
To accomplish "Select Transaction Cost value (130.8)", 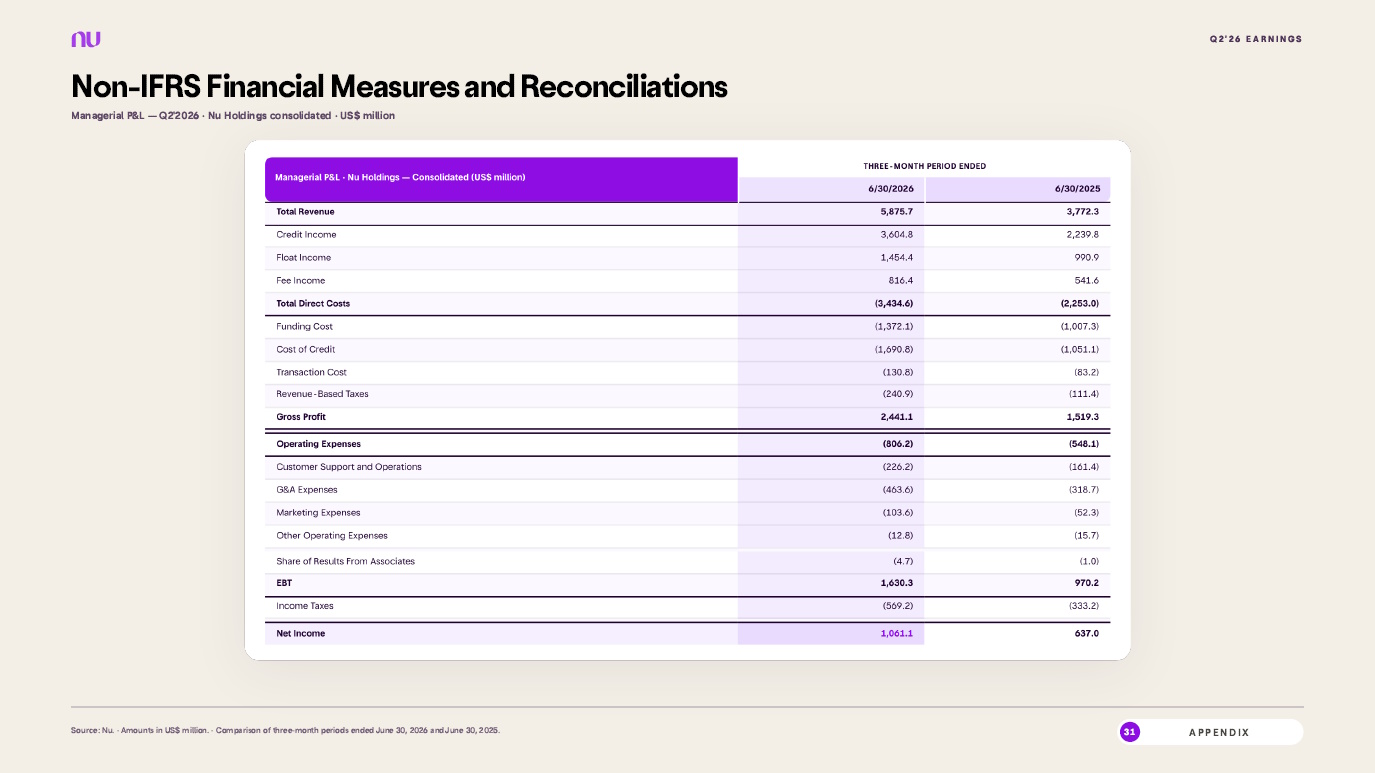I will [897, 373].
